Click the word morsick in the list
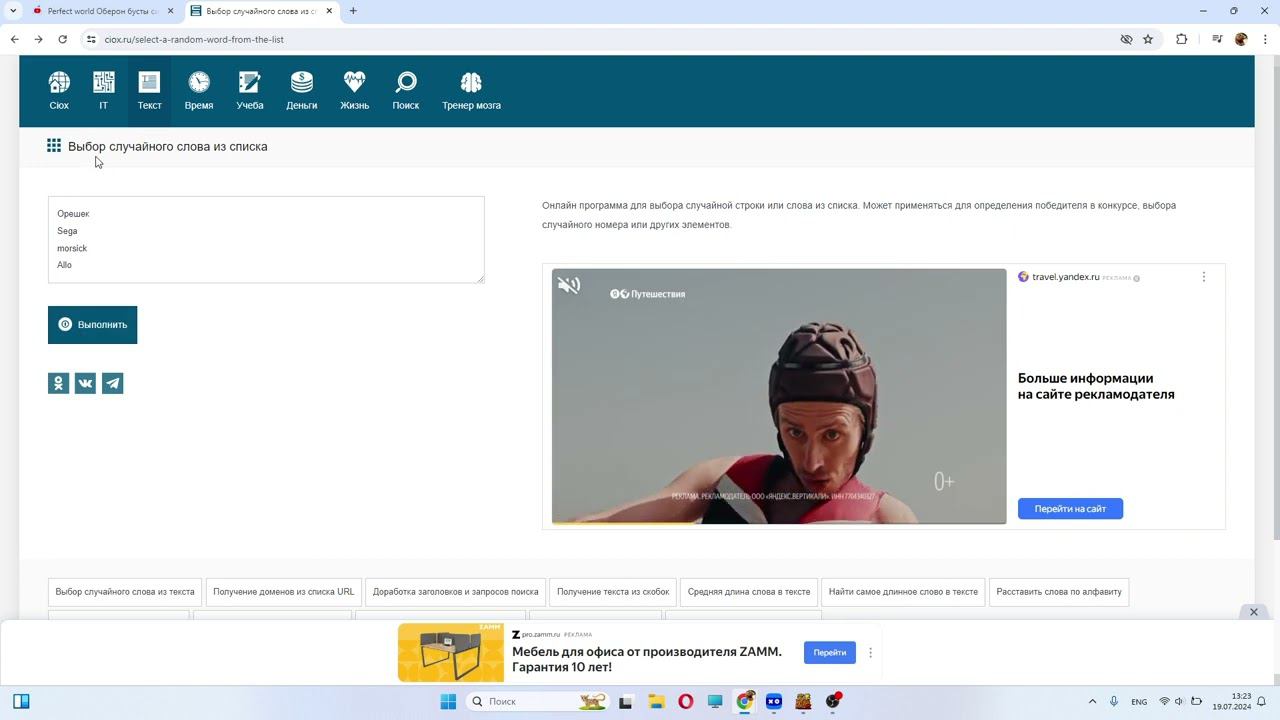The height and width of the screenshot is (720, 1280). tap(72, 248)
